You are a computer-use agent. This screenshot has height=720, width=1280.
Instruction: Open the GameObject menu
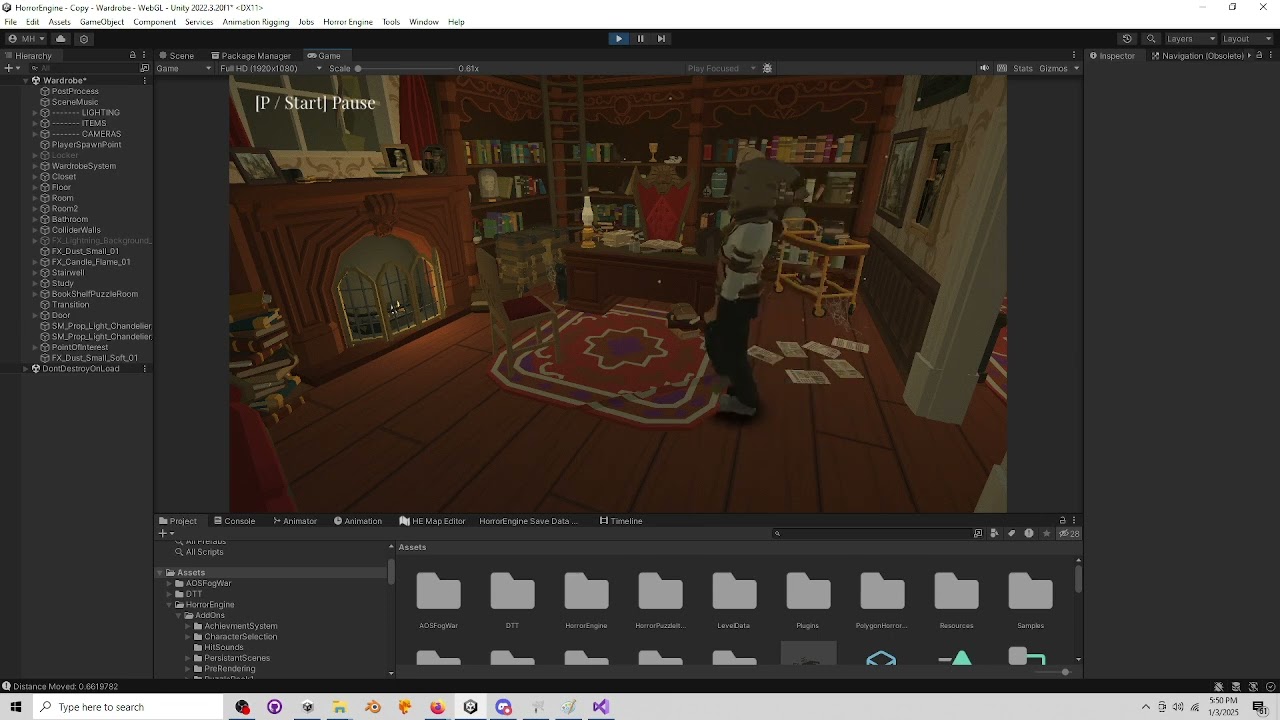click(x=102, y=22)
